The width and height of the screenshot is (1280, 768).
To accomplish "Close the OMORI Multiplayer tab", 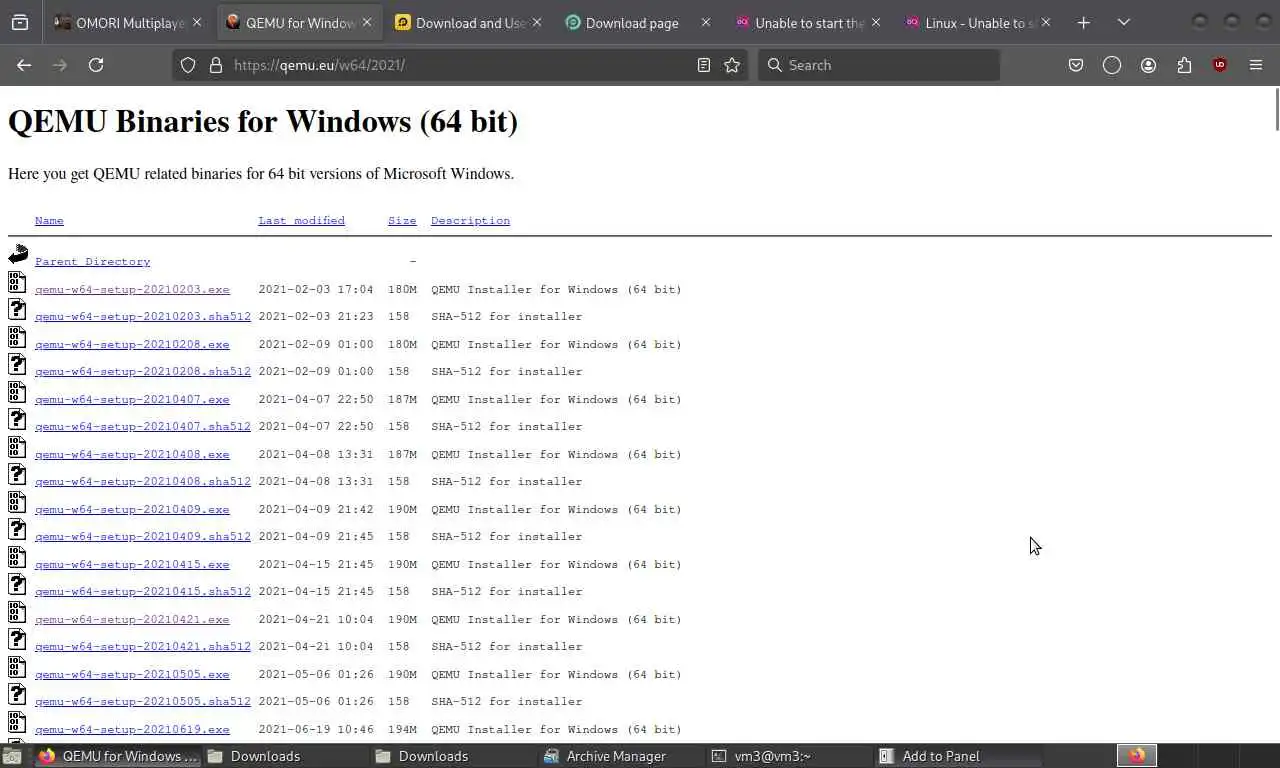I will 196,22.
